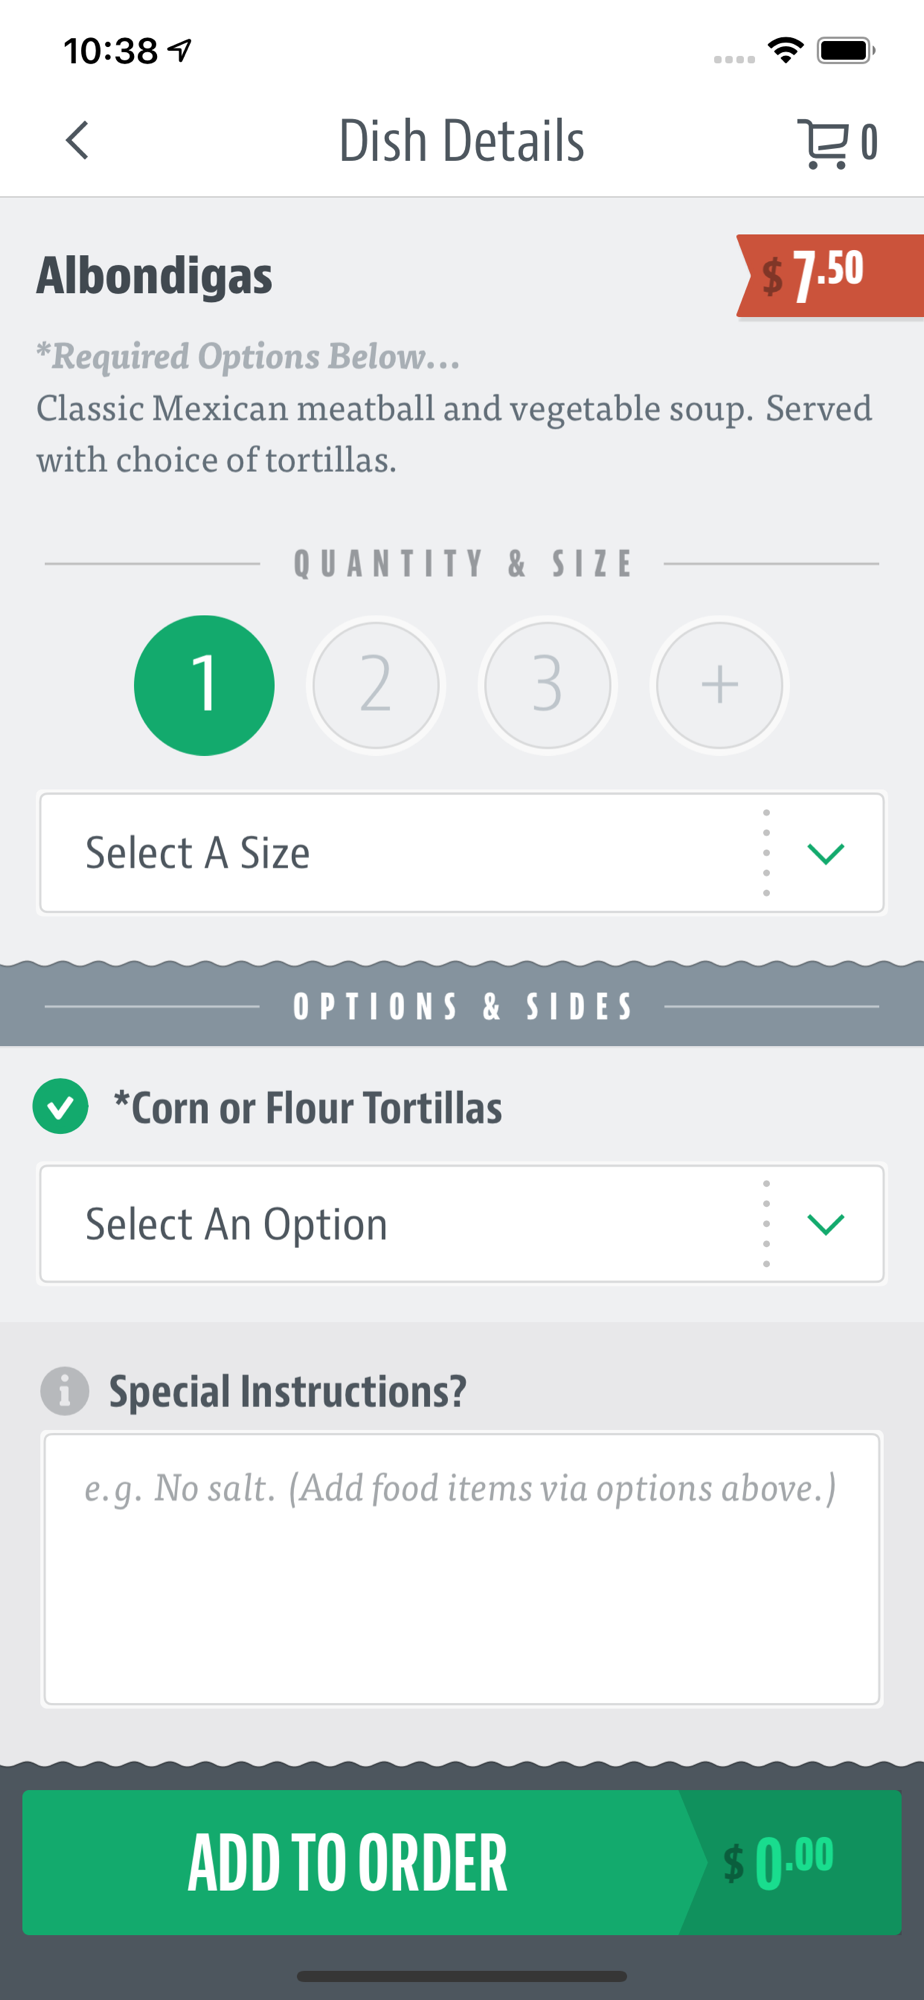Tap the plus circle for more quantity
The image size is (924, 2000).
coord(720,685)
